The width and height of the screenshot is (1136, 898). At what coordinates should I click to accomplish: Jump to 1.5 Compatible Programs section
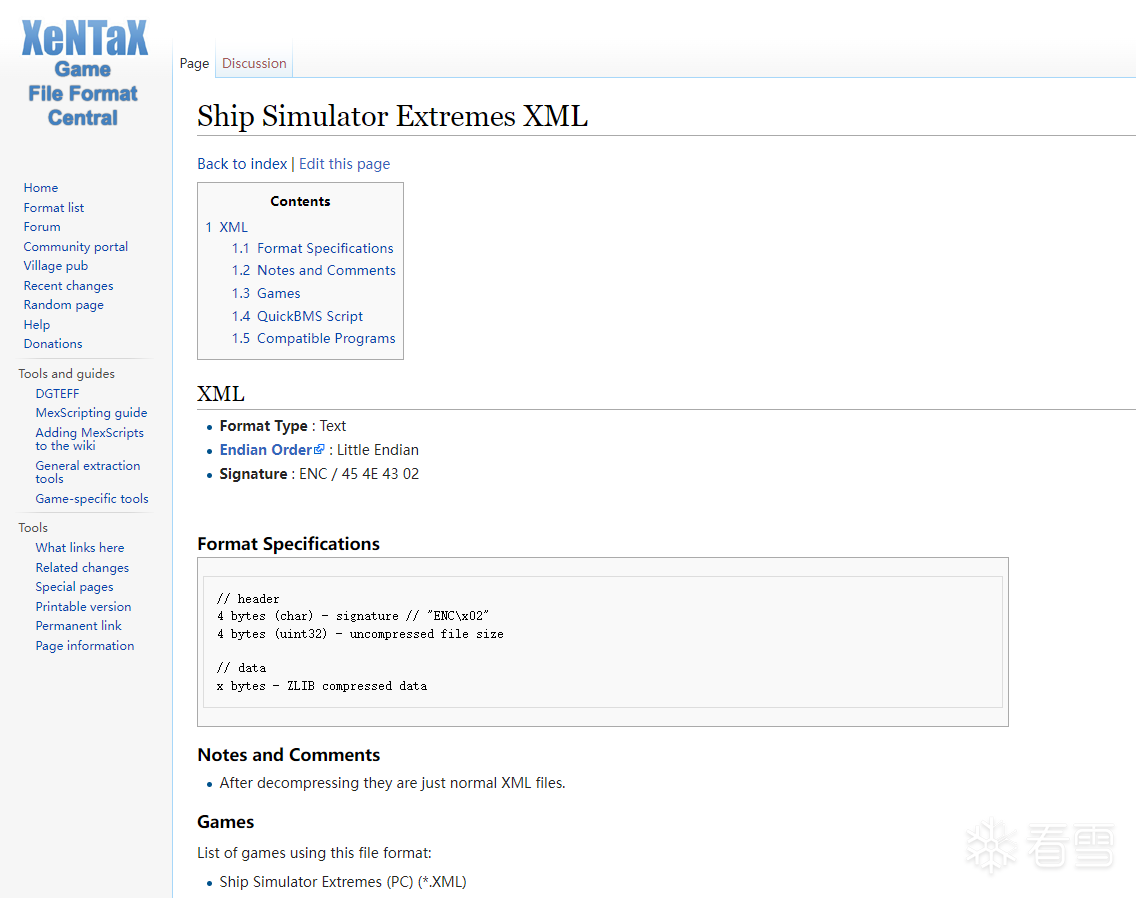pos(314,338)
